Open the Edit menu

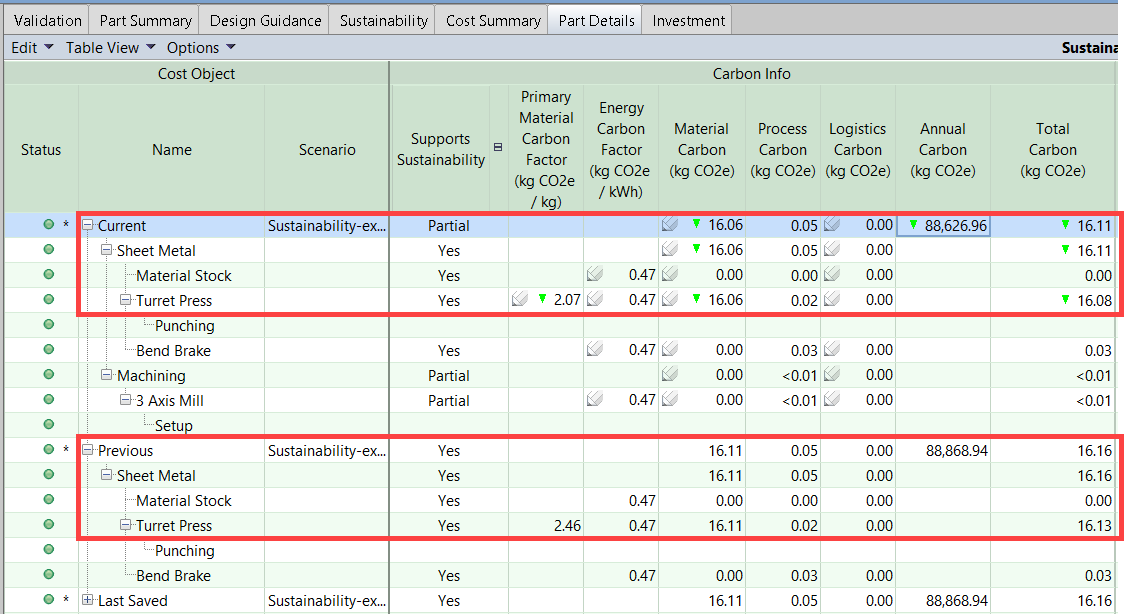(32, 47)
